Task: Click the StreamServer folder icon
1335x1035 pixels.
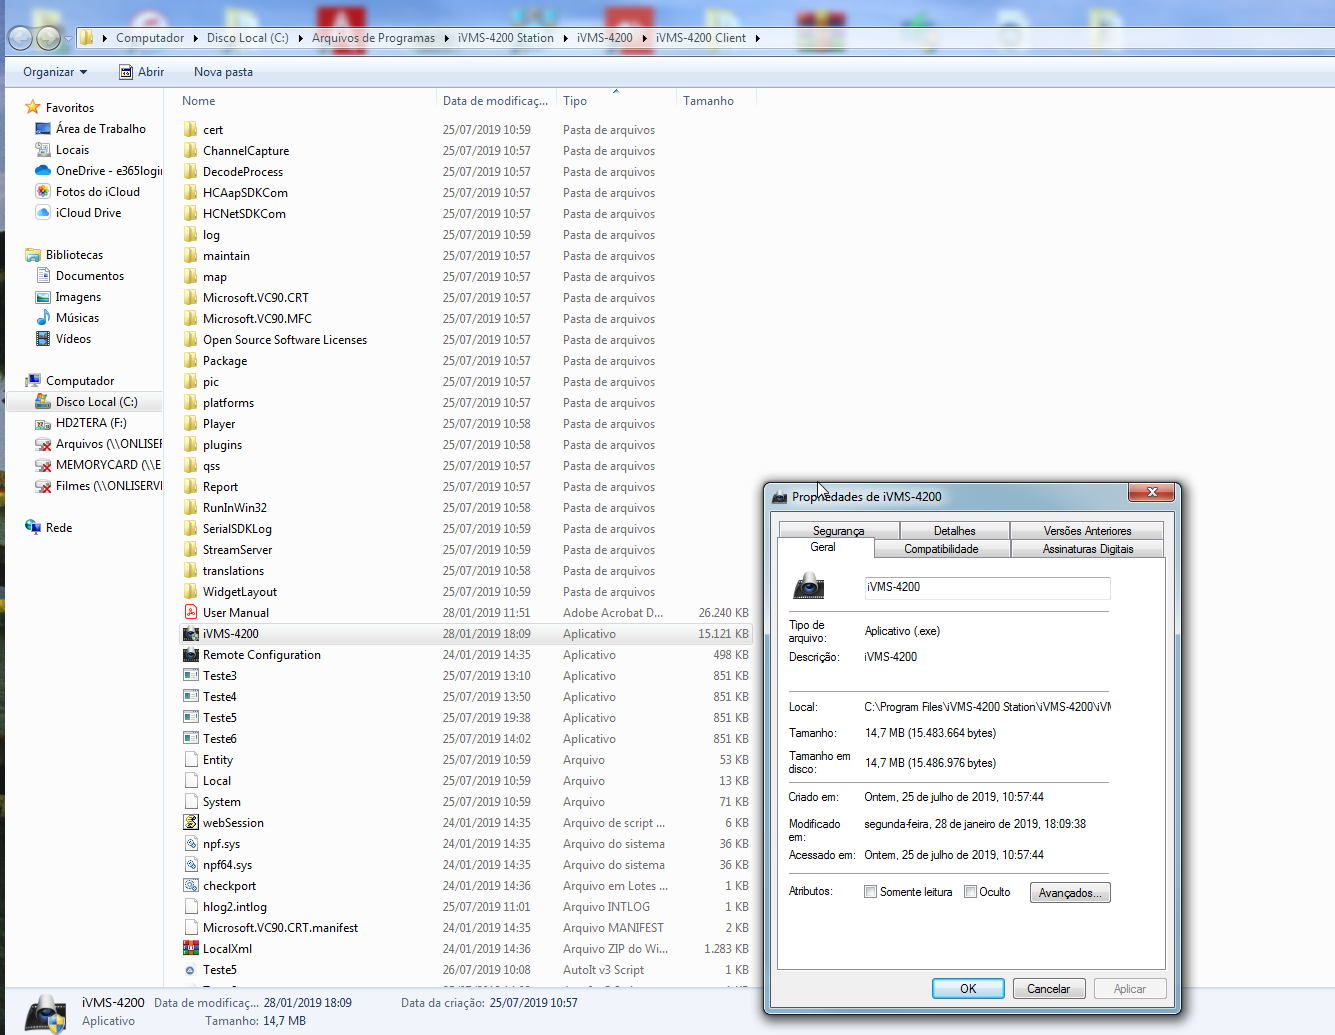Action: click(190, 550)
